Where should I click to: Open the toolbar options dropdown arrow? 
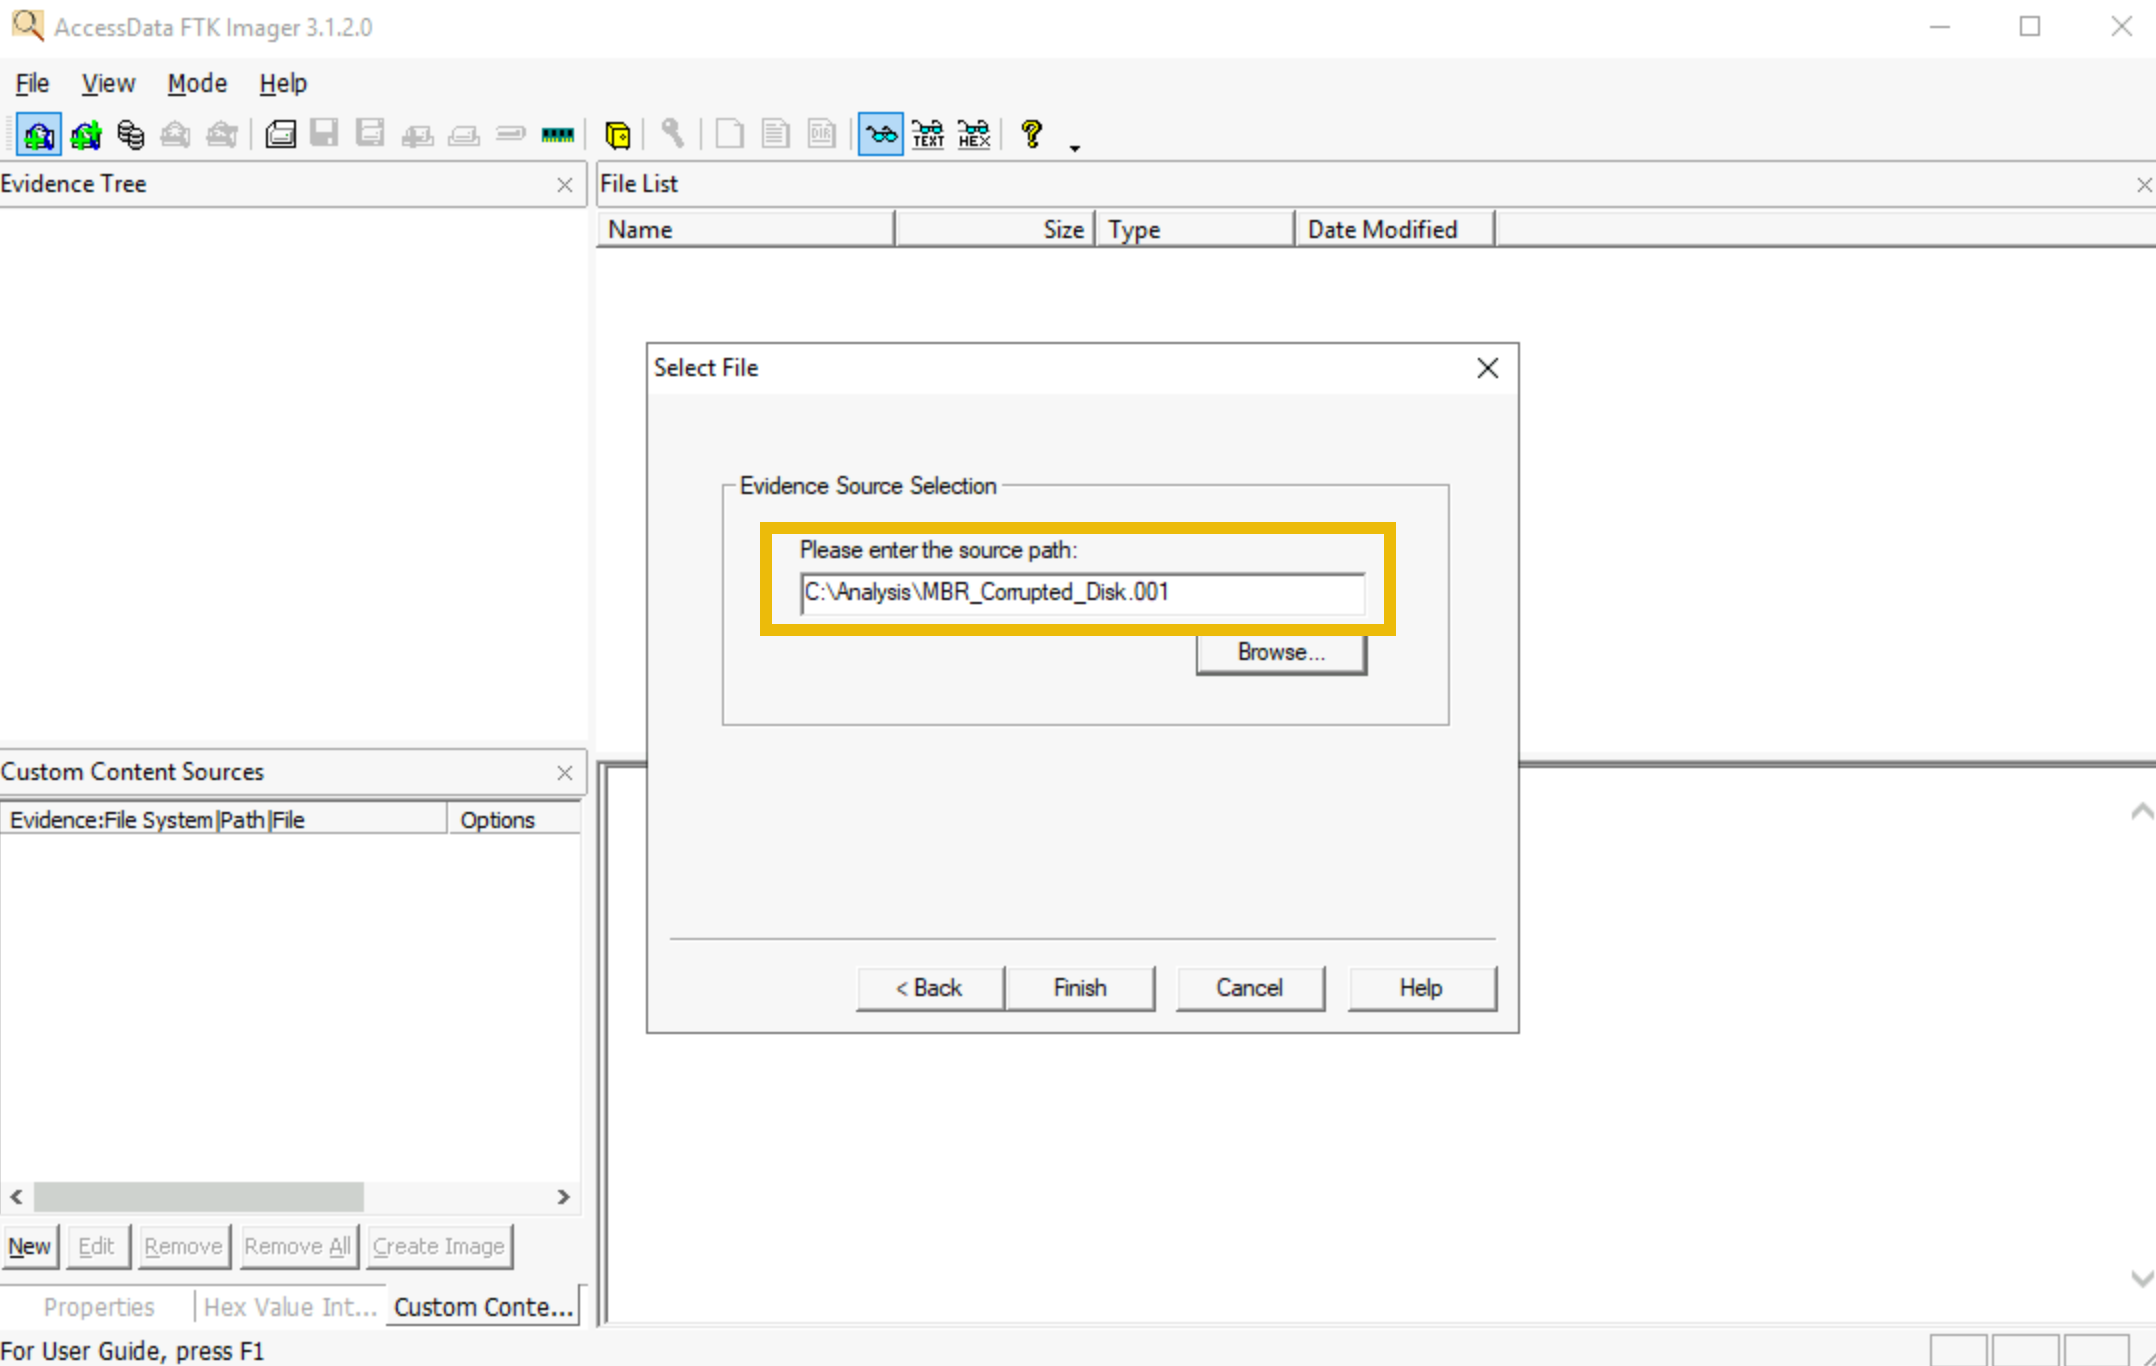tap(1075, 148)
